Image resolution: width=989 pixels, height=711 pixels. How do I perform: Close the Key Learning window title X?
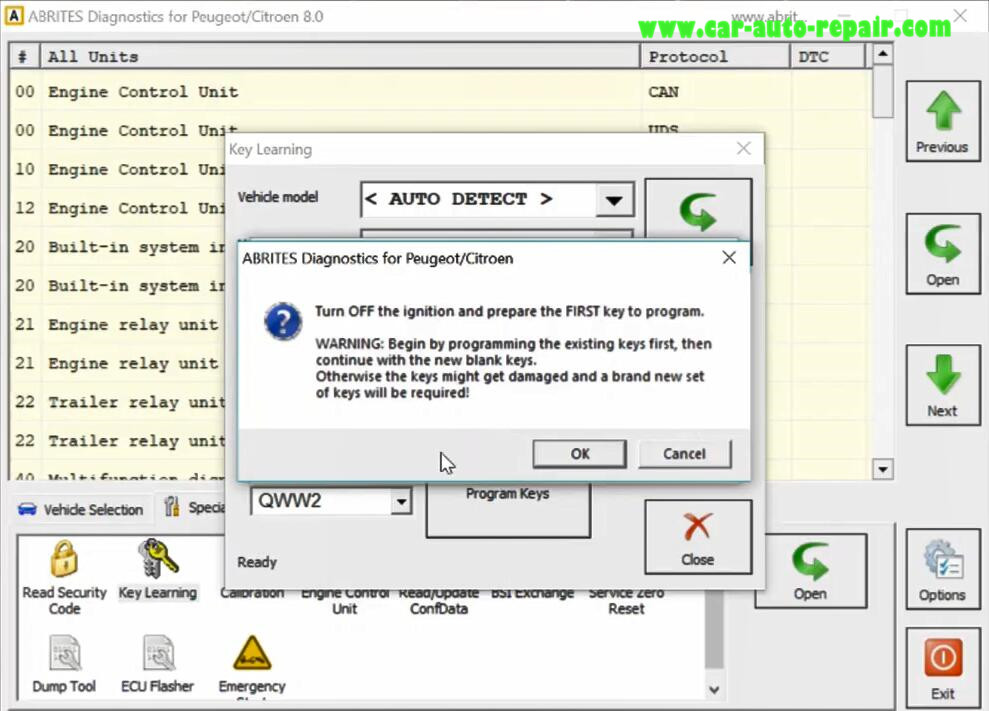[x=744, y=148]
